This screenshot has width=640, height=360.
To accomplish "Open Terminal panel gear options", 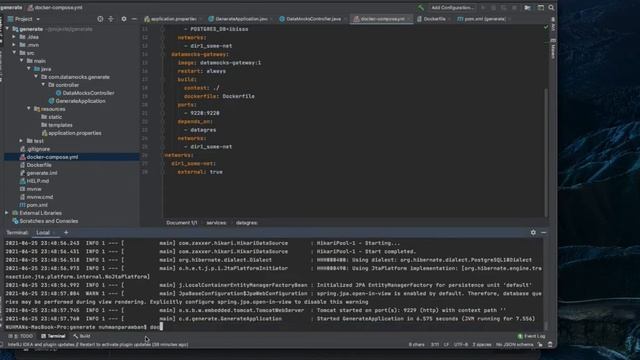I will click(533, 233).
